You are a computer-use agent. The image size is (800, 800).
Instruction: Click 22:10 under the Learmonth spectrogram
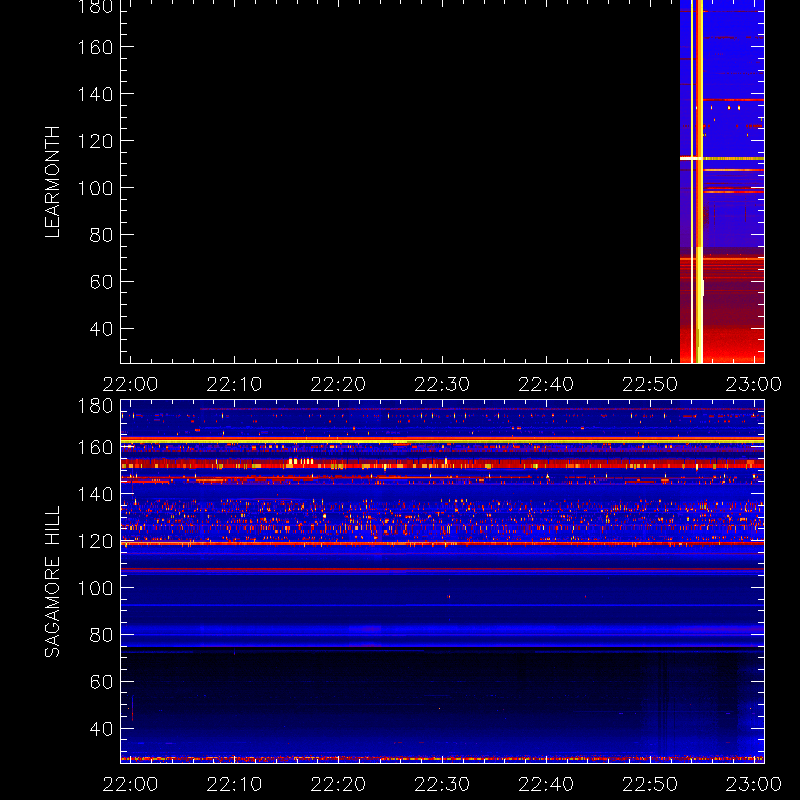[234, 384]
